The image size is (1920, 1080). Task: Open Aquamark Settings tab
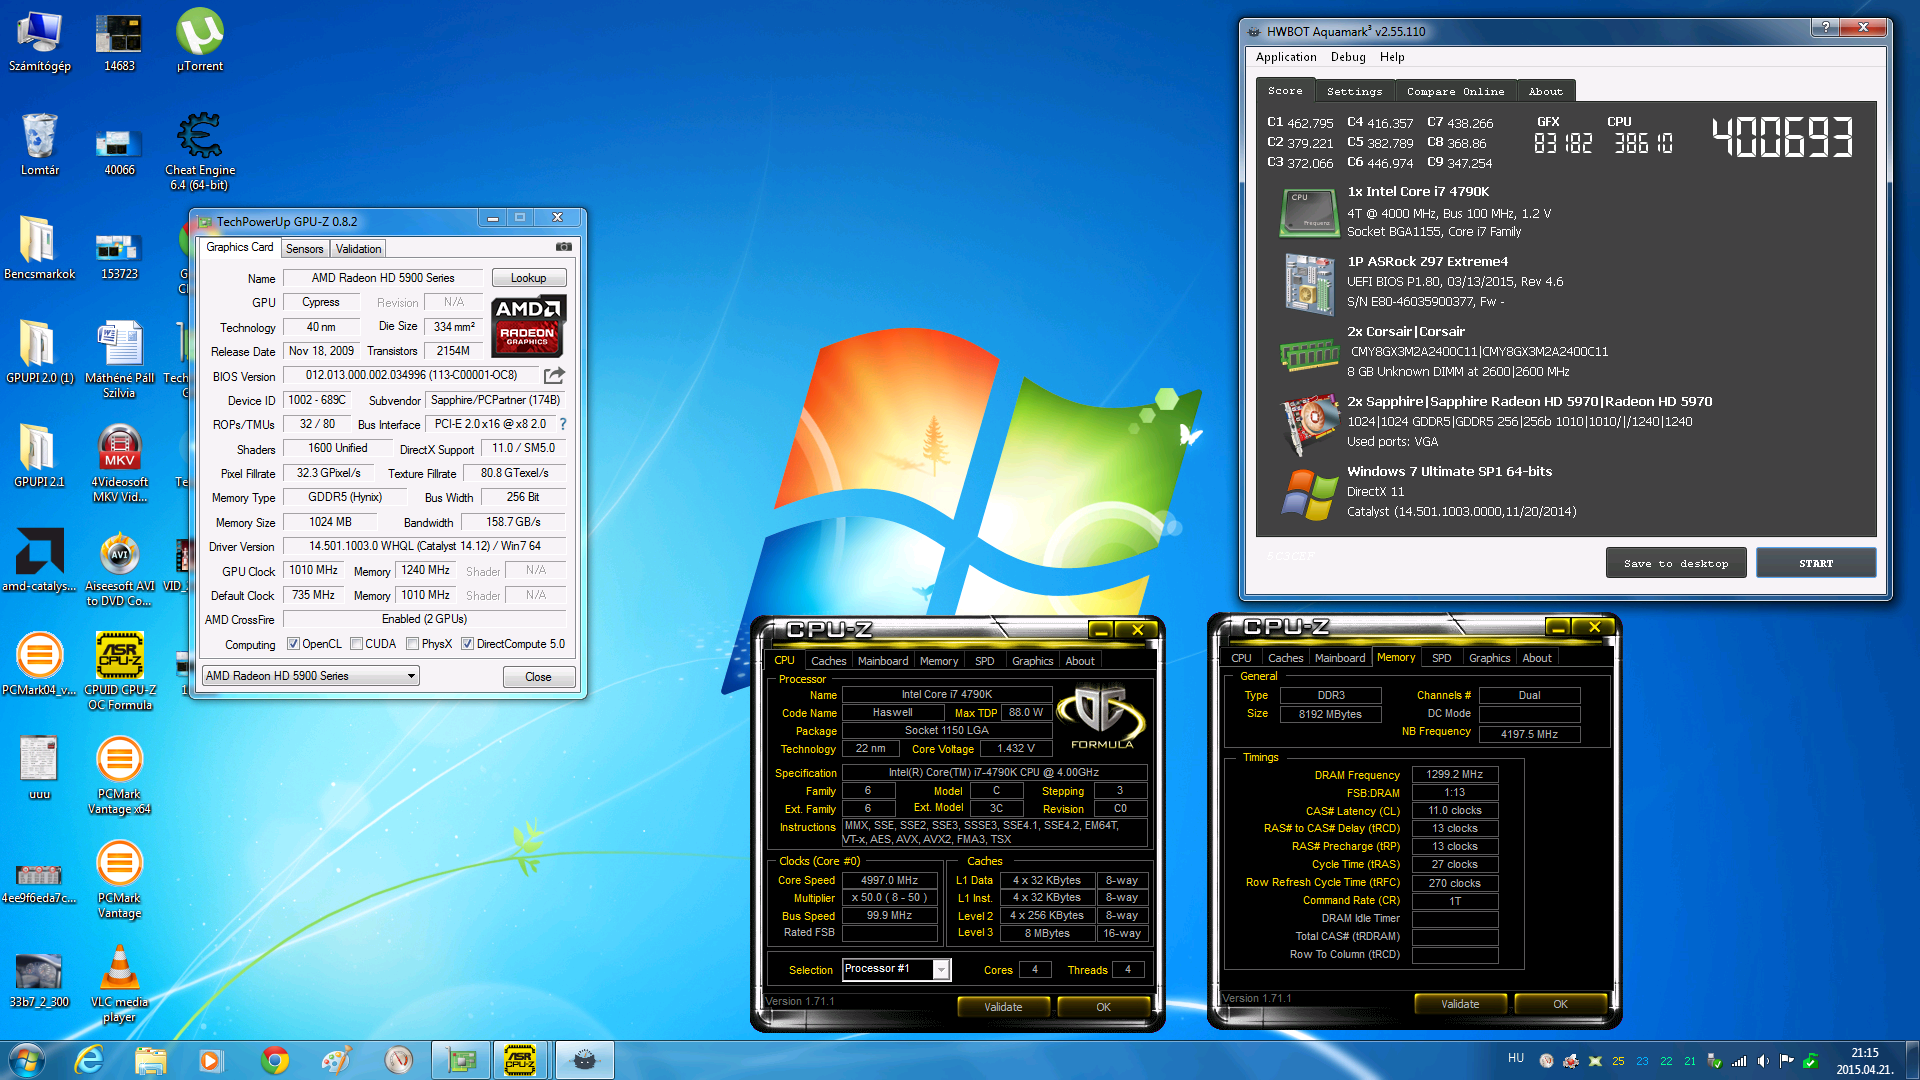(1354, 91)
